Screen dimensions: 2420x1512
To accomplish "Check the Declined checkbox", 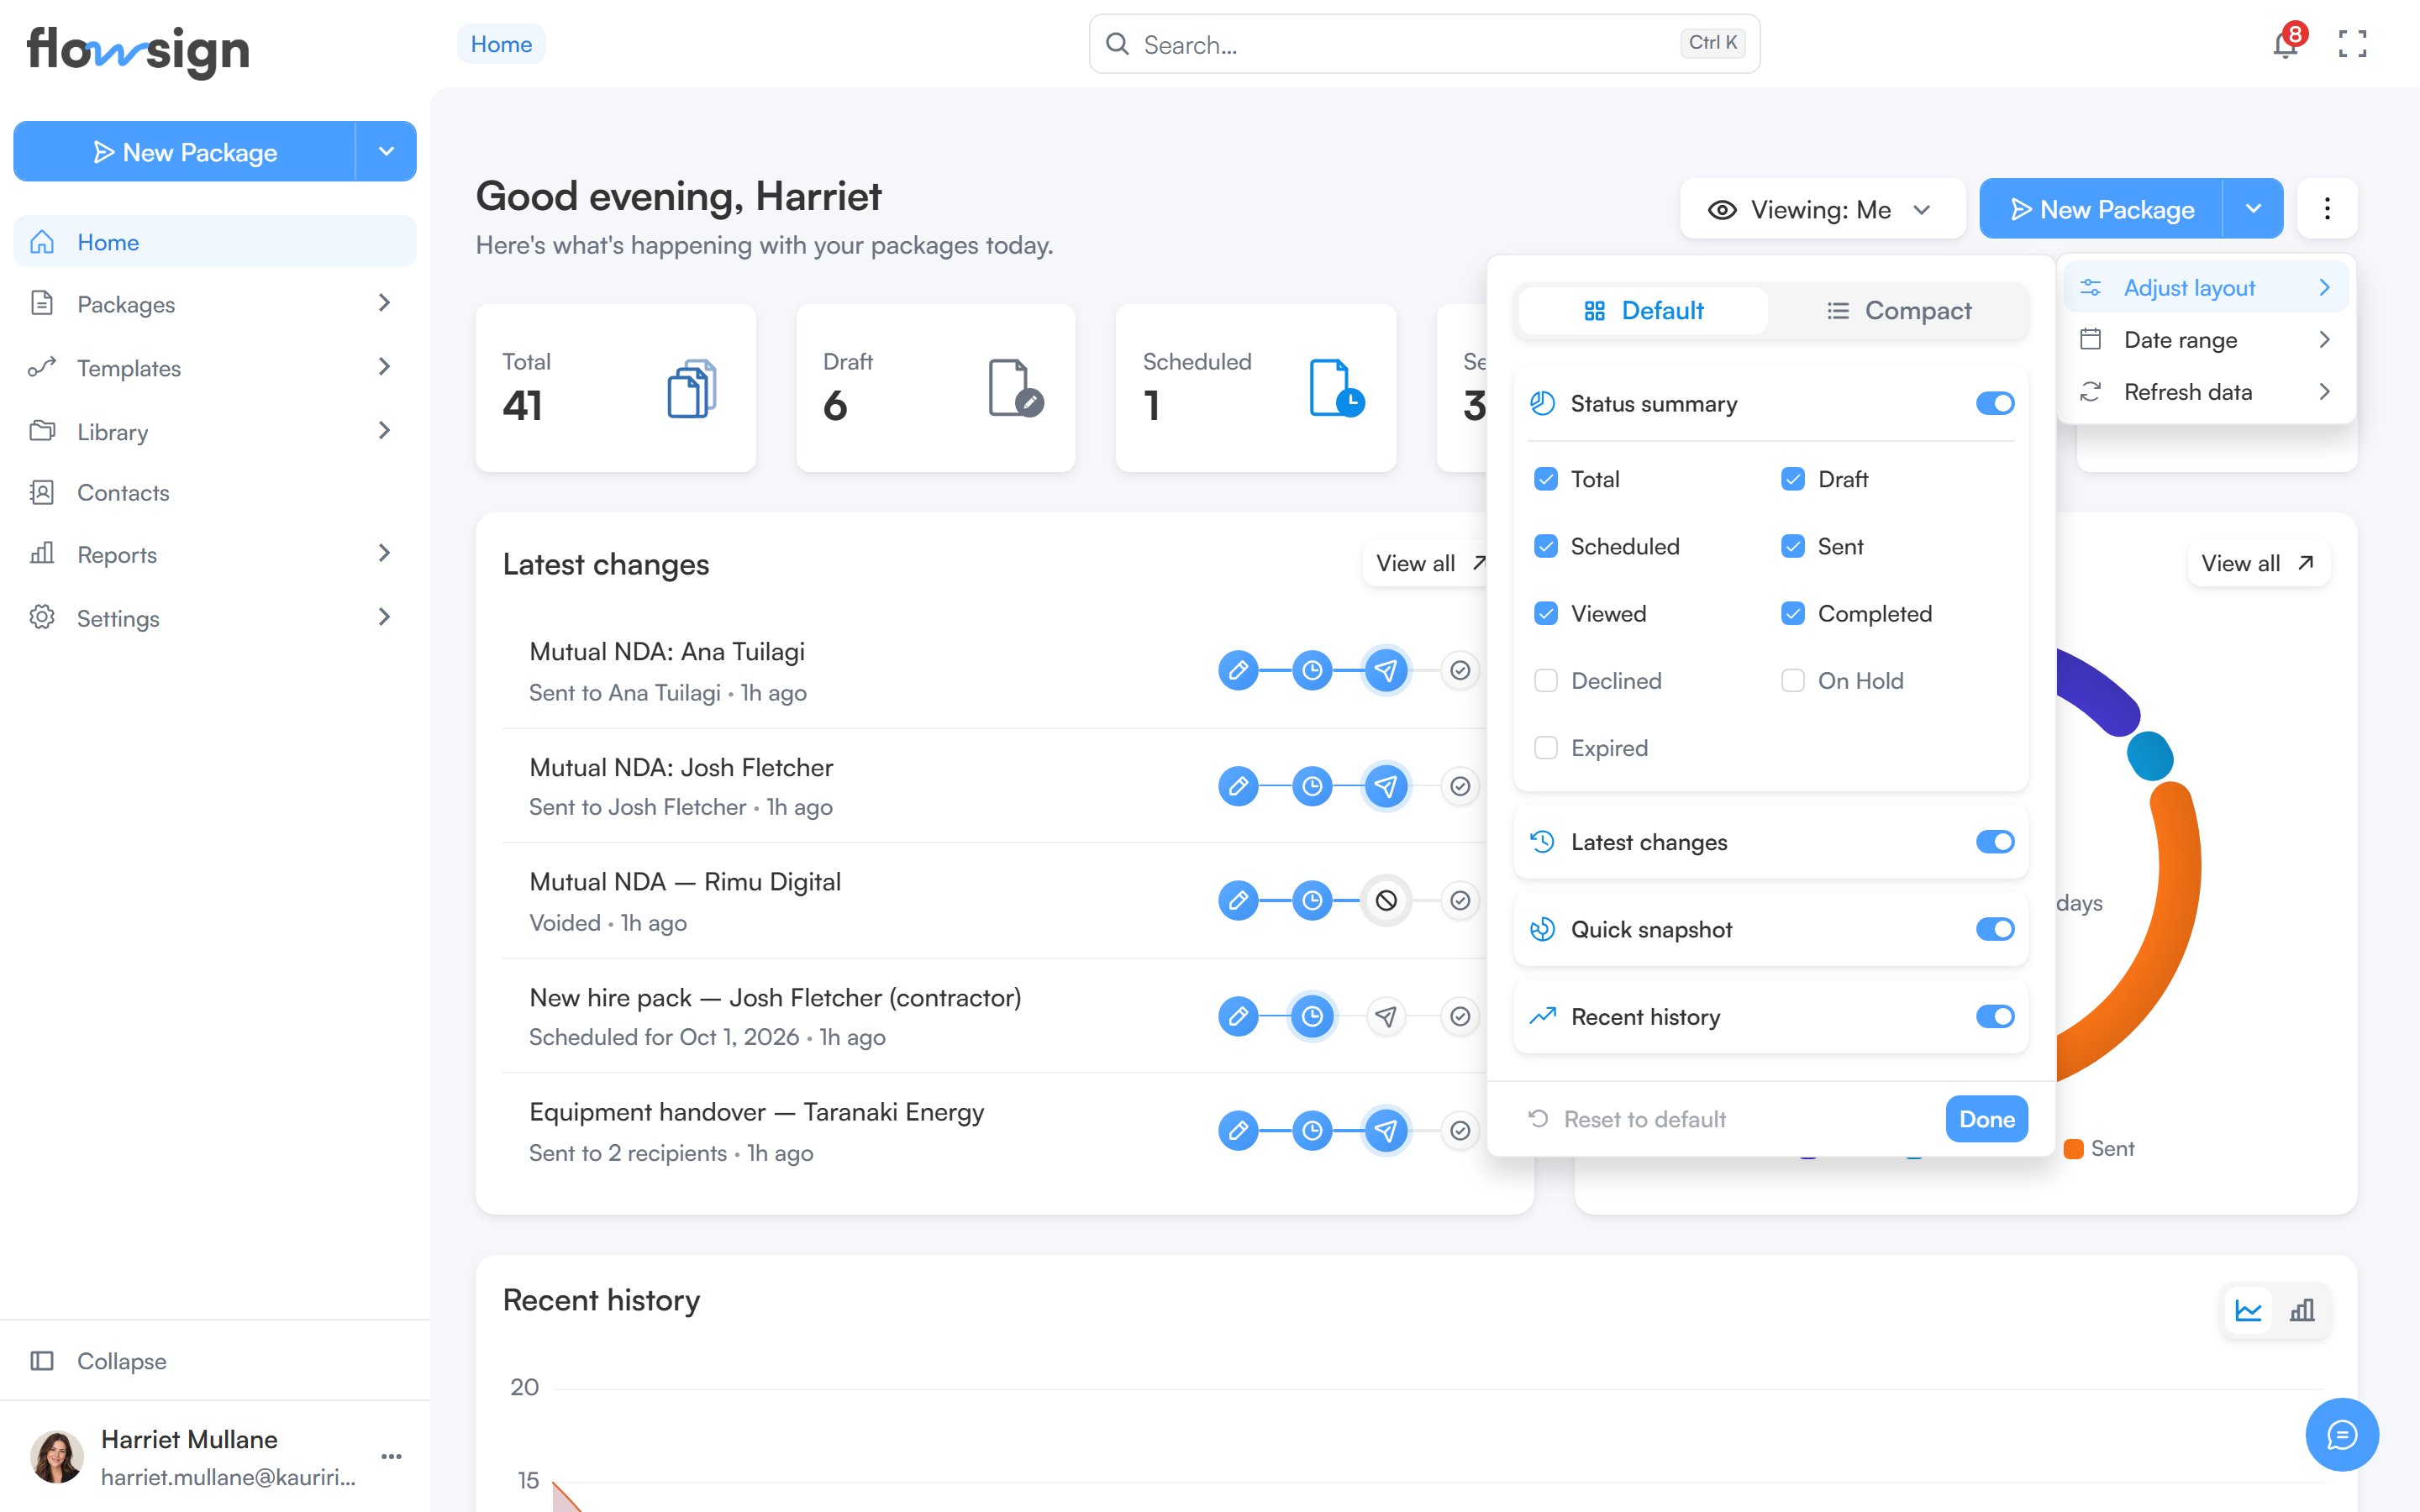I will click(x=1546, y=681).
